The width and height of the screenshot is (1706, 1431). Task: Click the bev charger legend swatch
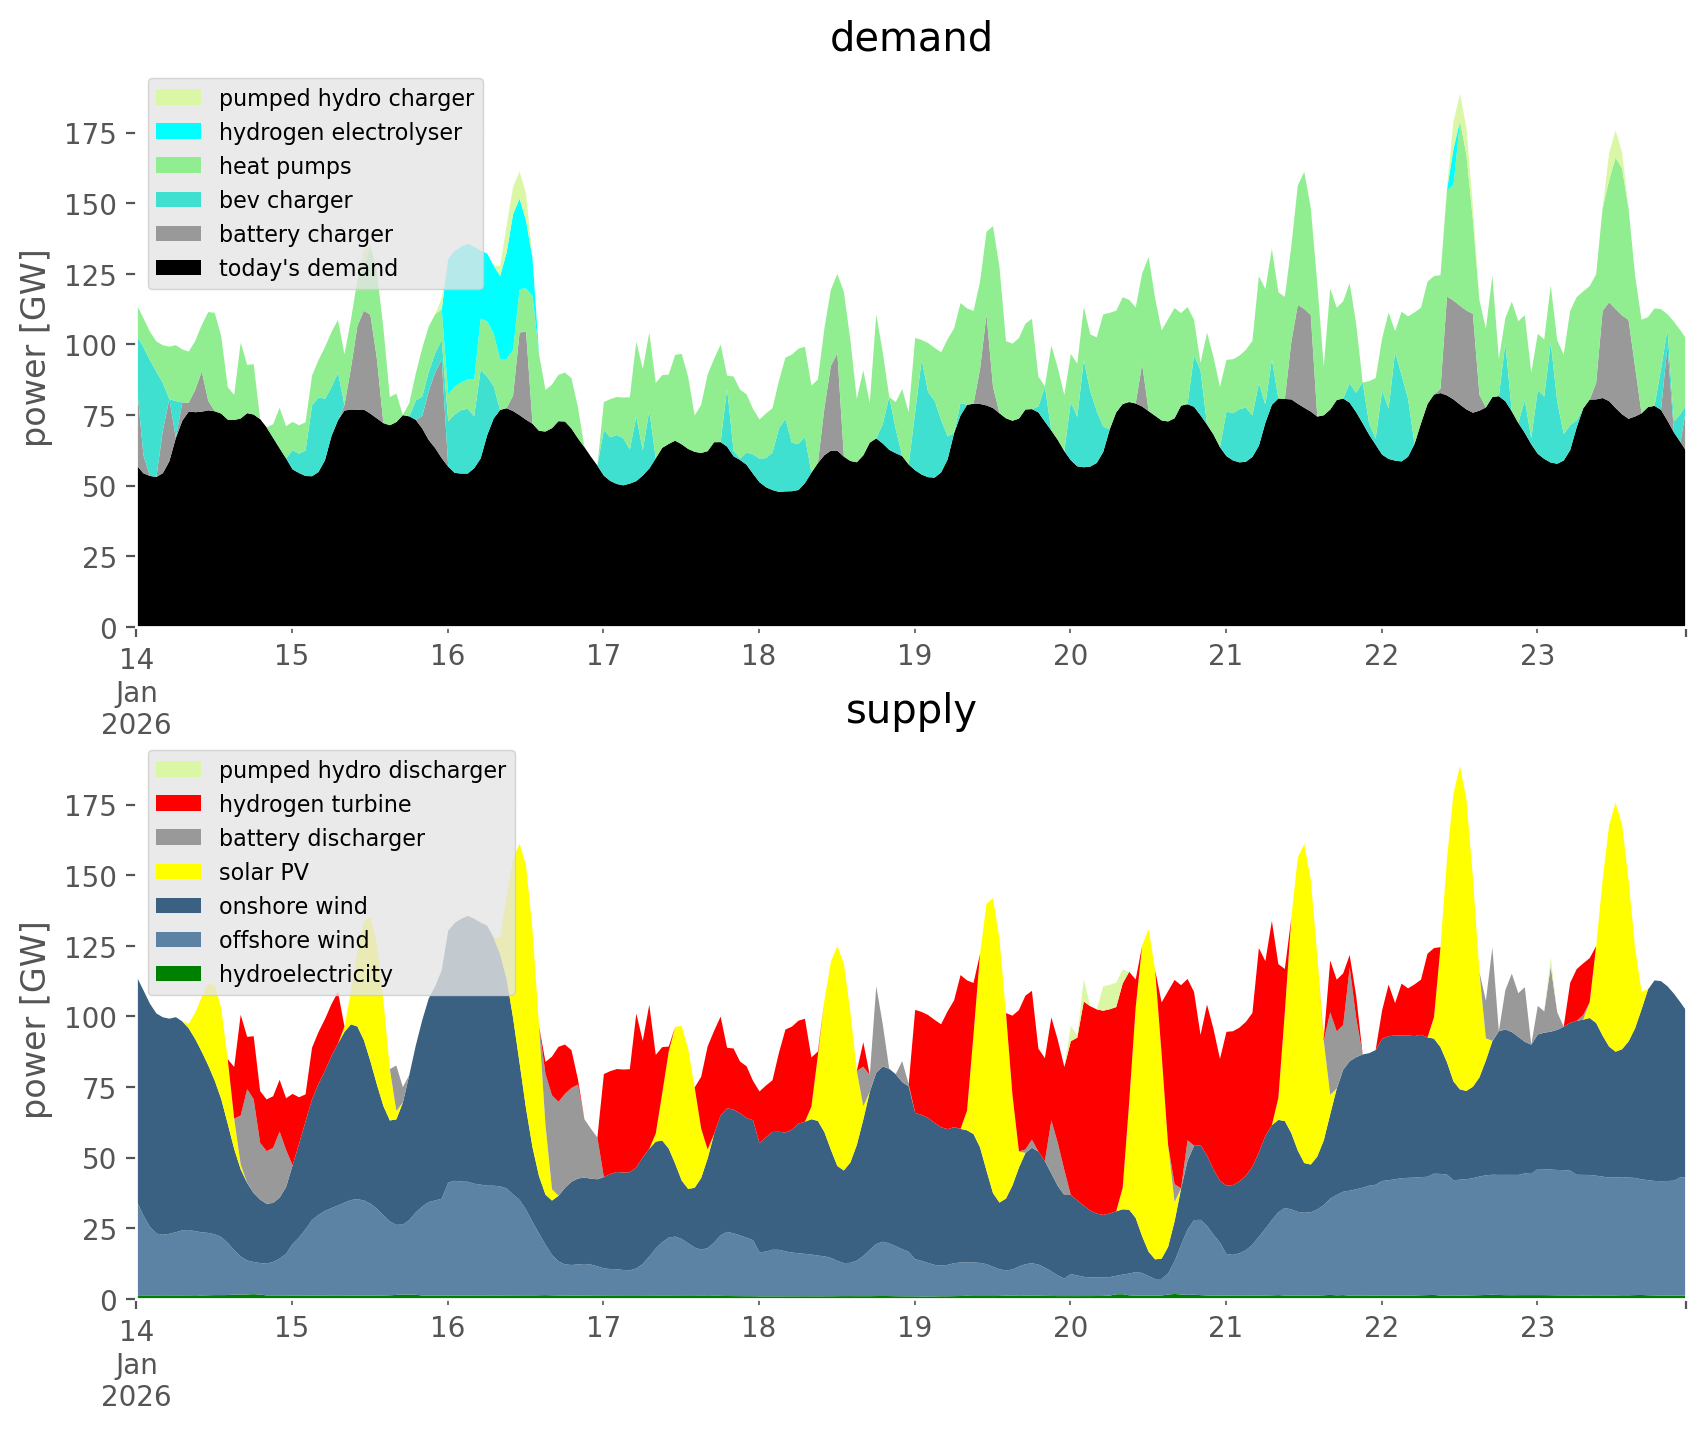[x=179, y=200]
